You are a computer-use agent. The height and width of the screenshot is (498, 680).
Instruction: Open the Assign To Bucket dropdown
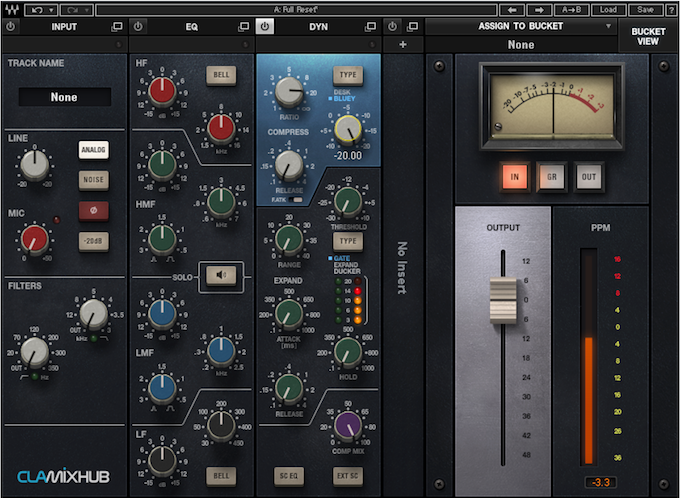(x=521, y=26)
